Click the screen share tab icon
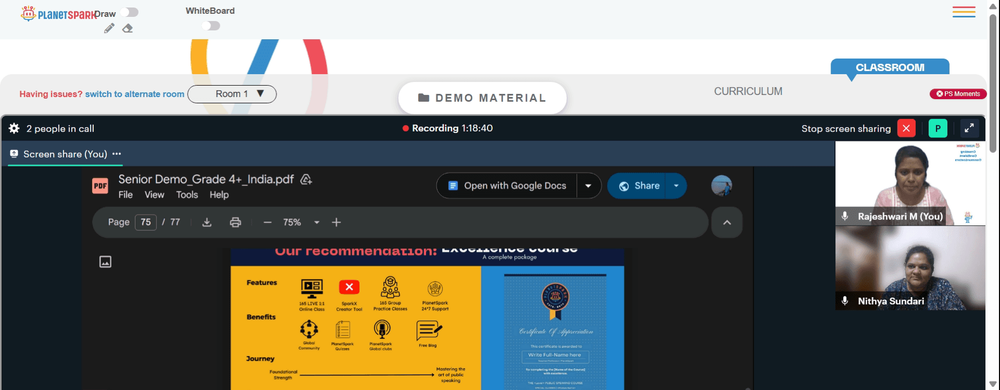1000x390 pixels. coord(14,154)
